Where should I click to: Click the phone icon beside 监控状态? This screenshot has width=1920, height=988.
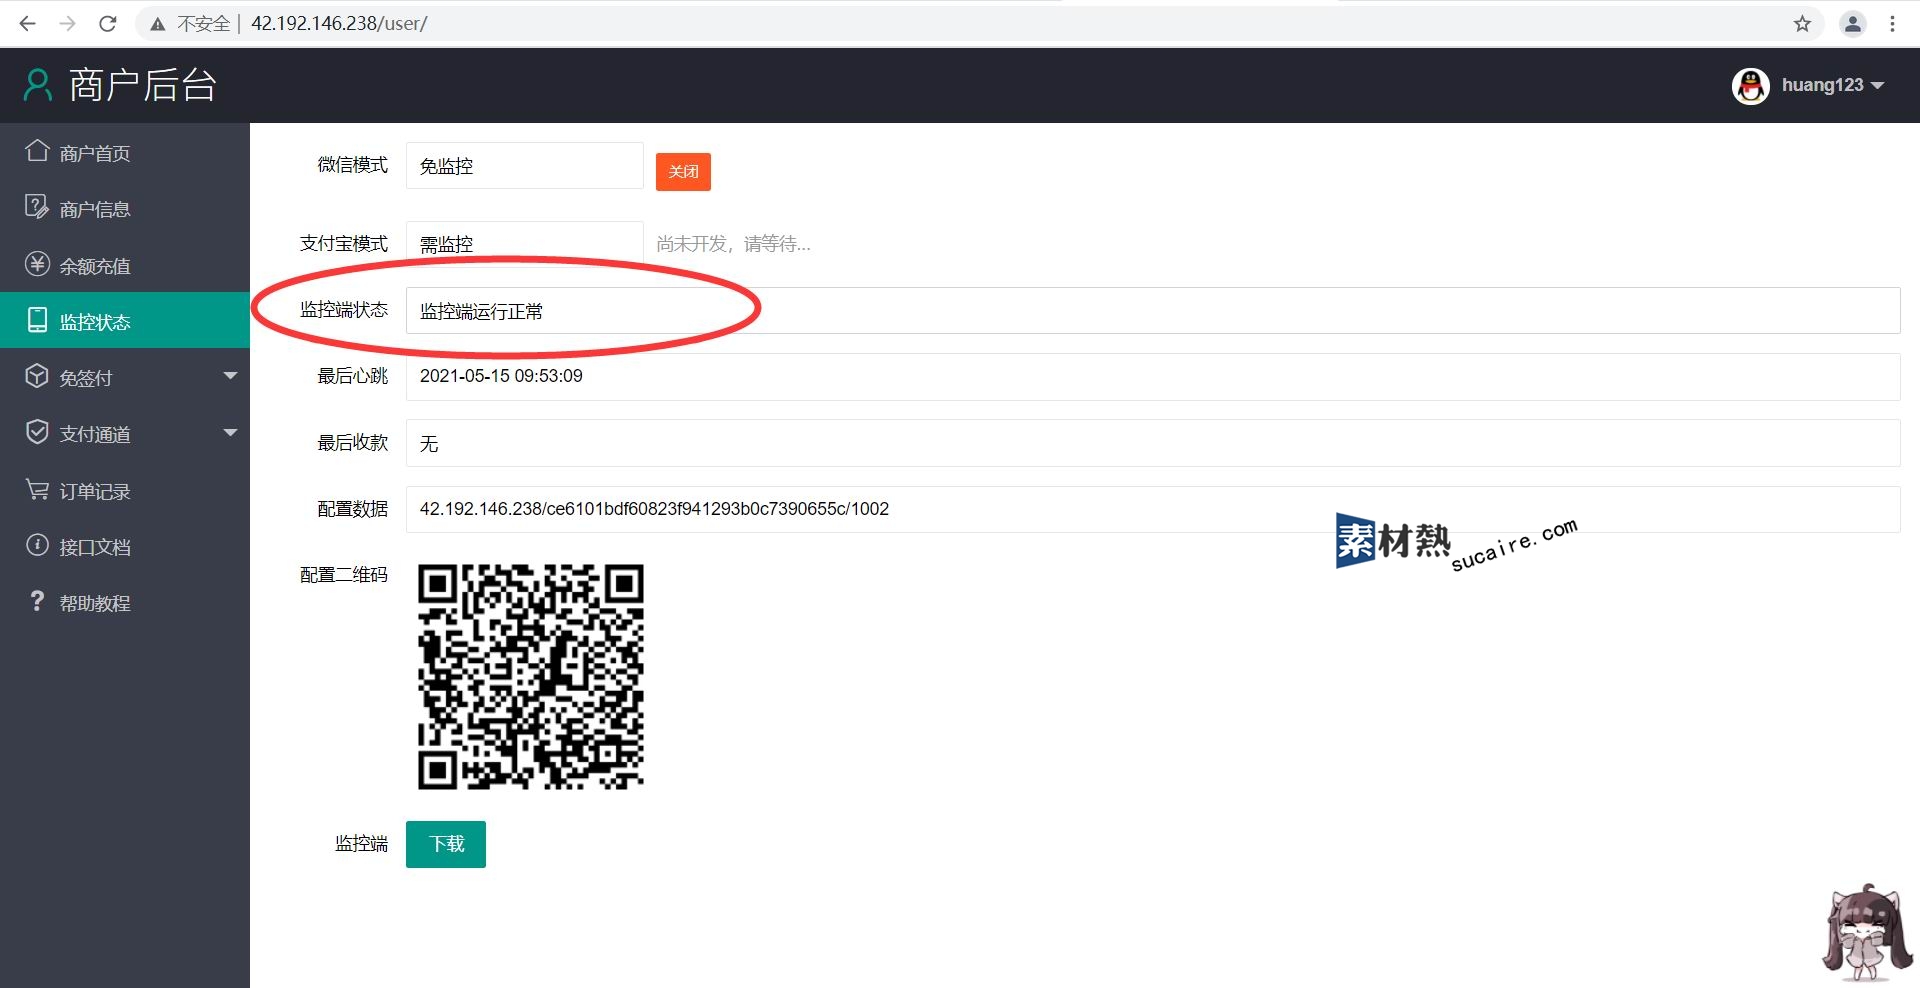tap(37, 320)
